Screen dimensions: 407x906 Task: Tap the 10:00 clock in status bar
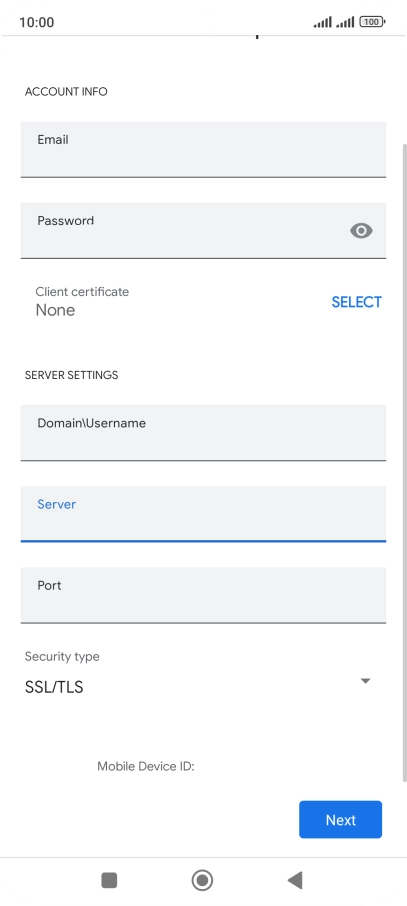(x=36, y=22)
